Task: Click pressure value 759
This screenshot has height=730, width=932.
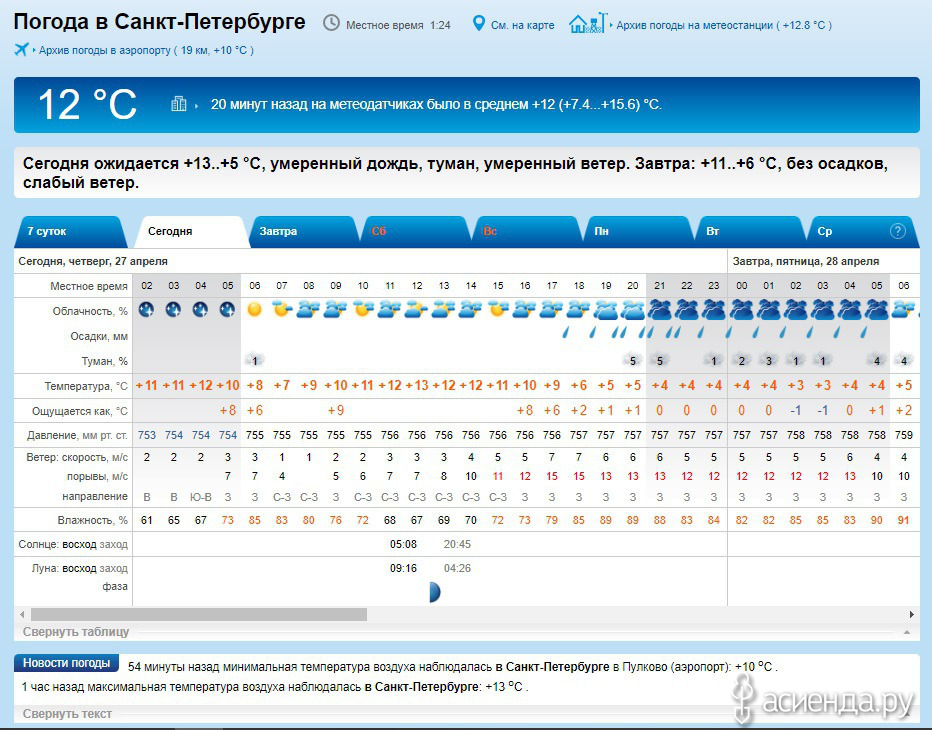Action: pos(903,435)
